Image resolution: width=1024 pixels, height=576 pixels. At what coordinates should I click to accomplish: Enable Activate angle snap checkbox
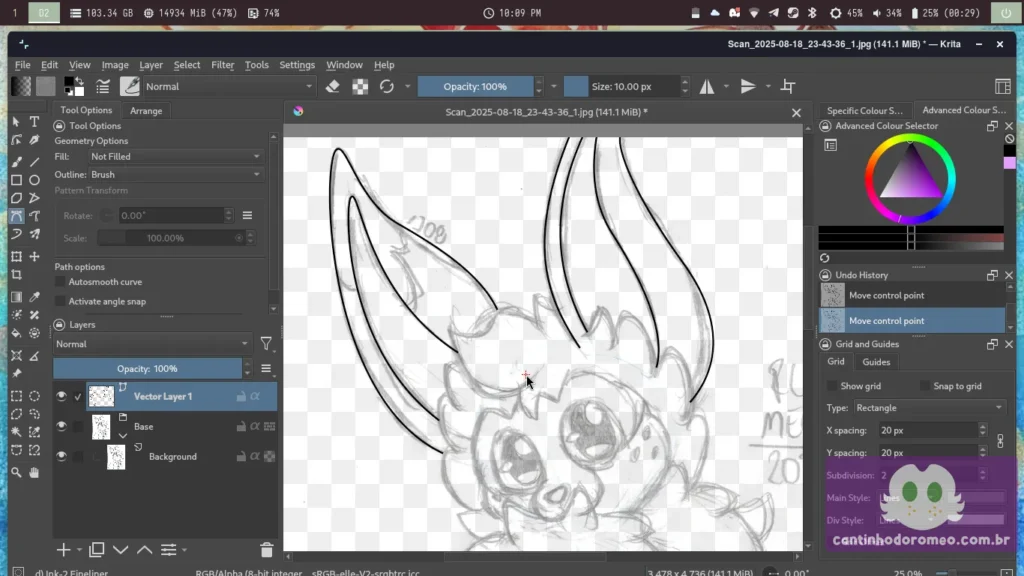(x=60, y=301)
